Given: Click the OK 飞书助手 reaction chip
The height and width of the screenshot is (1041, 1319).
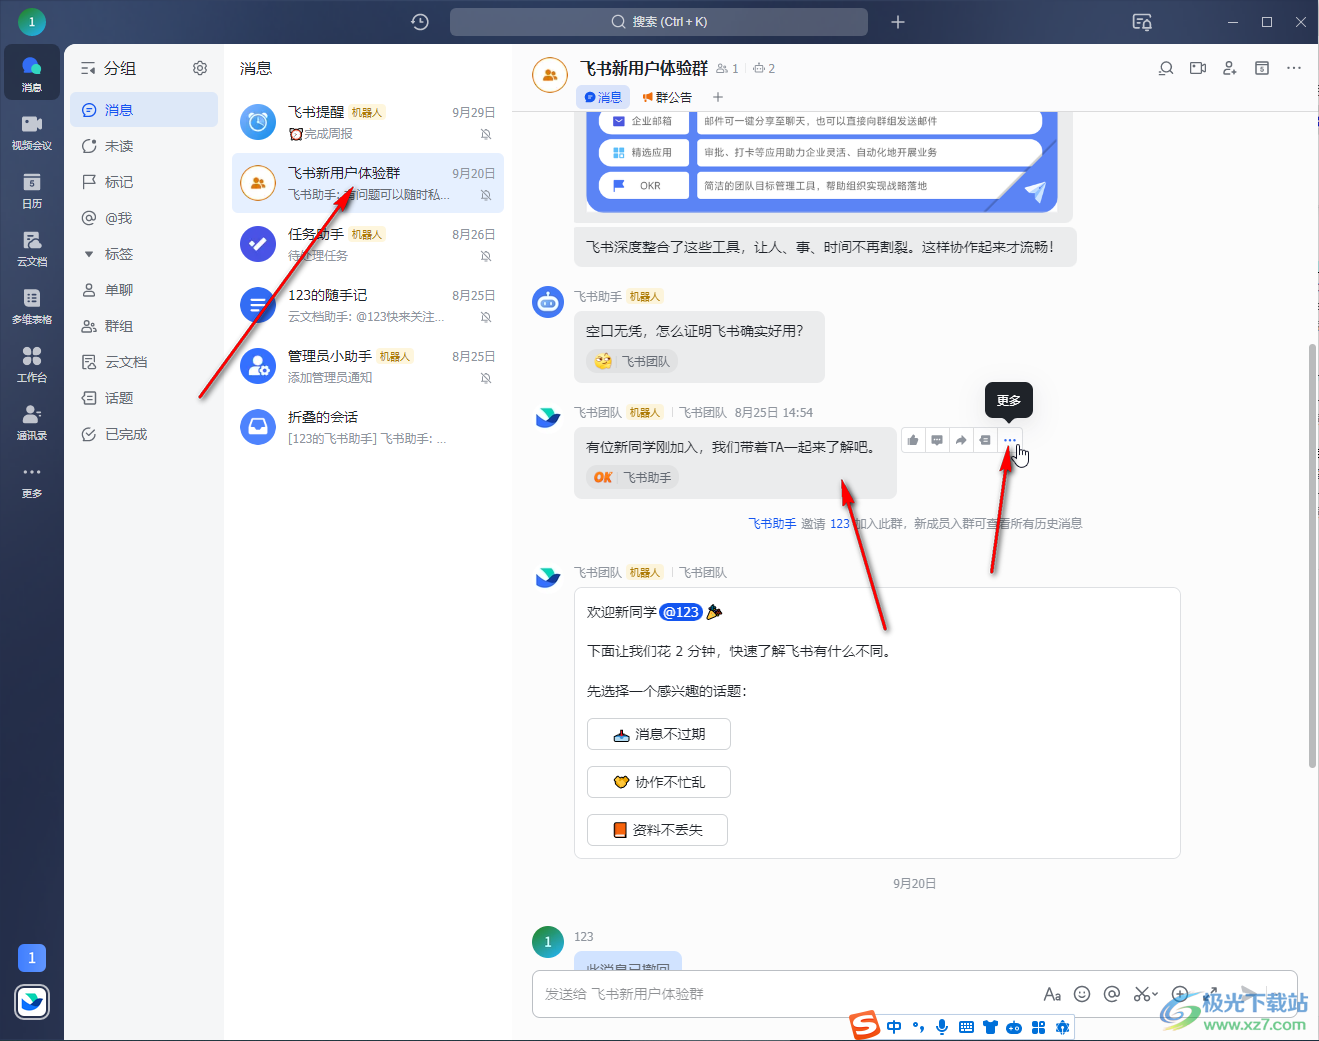Looking at the screenshot, I should (632, 477).
